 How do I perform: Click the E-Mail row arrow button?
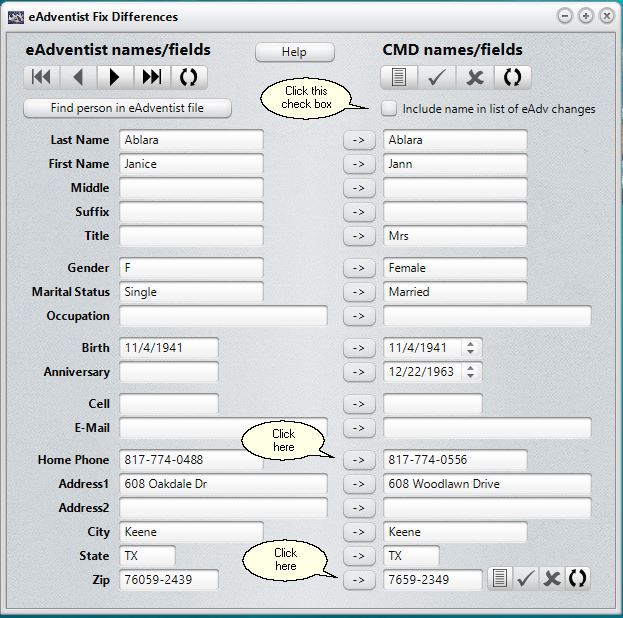pos(359,428)
